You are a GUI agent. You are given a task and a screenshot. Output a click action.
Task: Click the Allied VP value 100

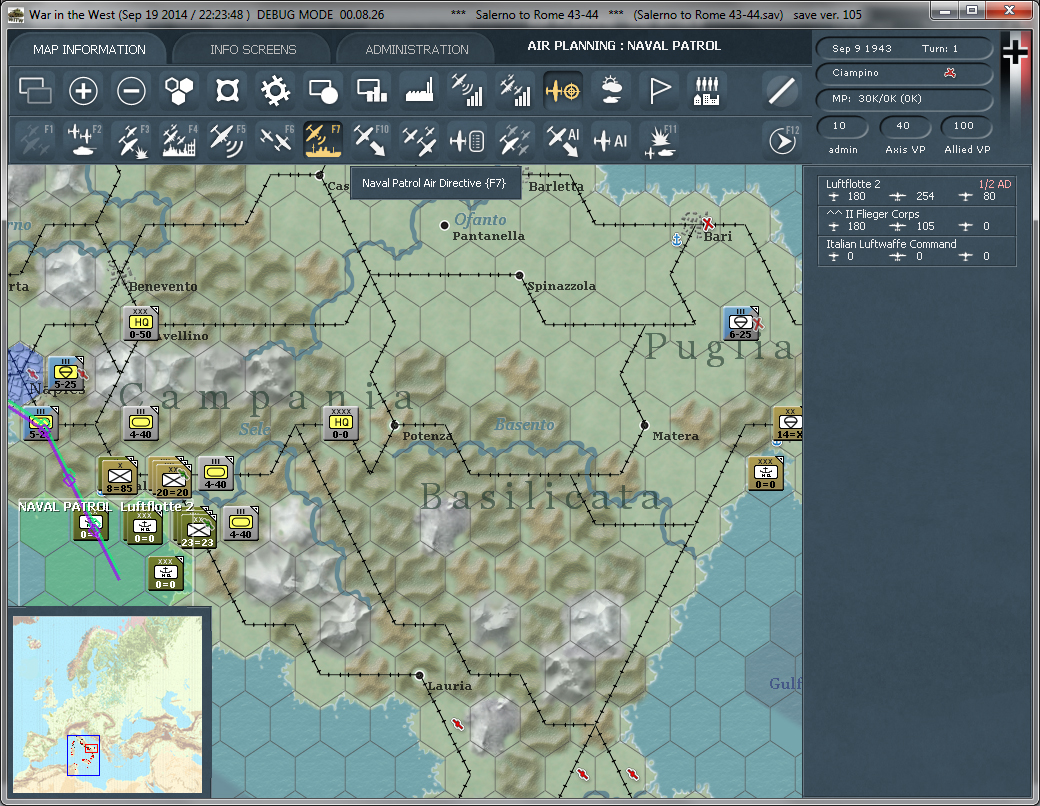coord(964,125)
